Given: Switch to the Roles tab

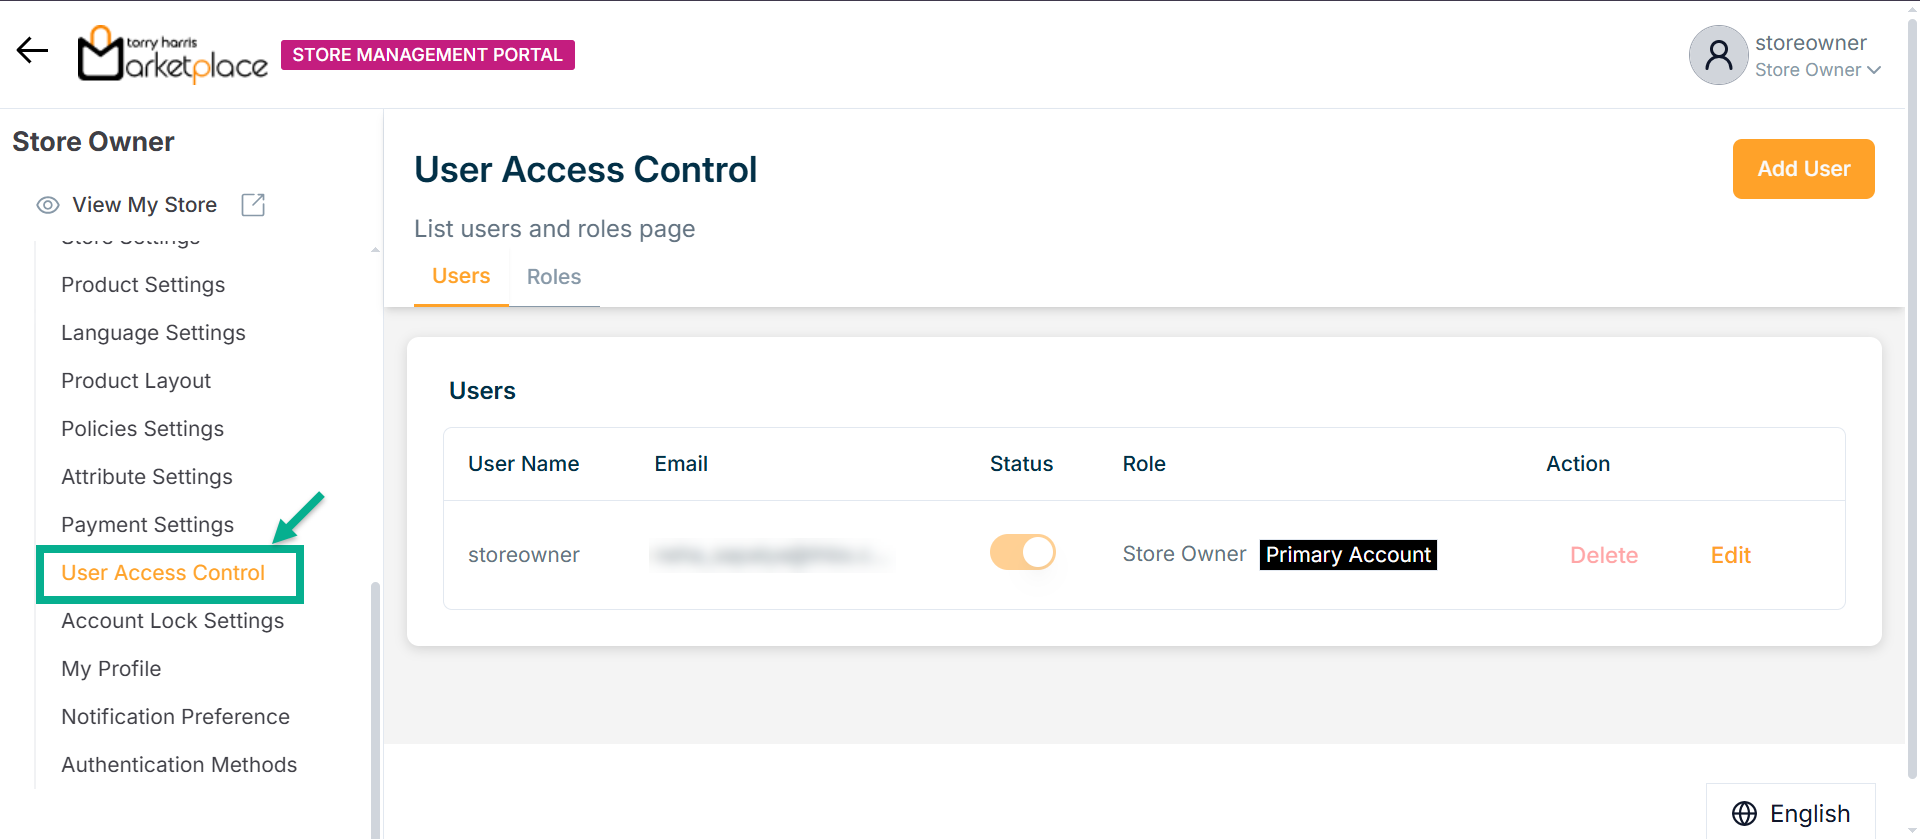Looking at the screenshot, I should [554, 277].
